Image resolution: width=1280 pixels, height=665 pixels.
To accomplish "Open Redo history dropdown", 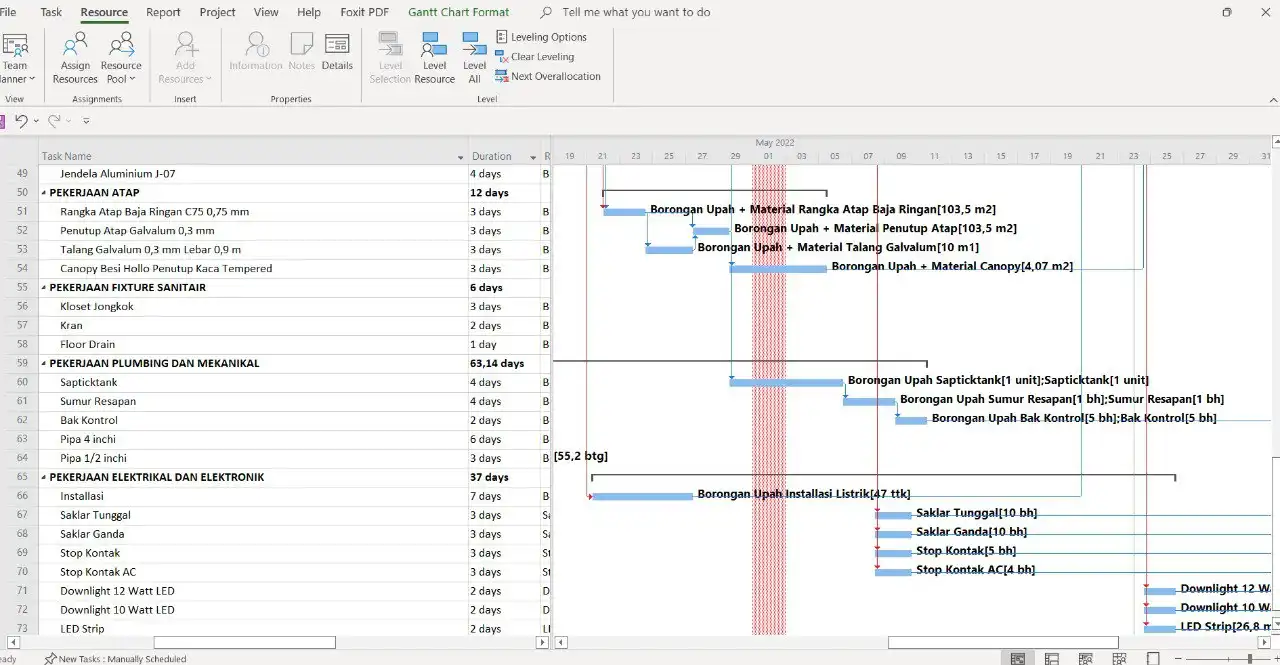I will (68, 121).
